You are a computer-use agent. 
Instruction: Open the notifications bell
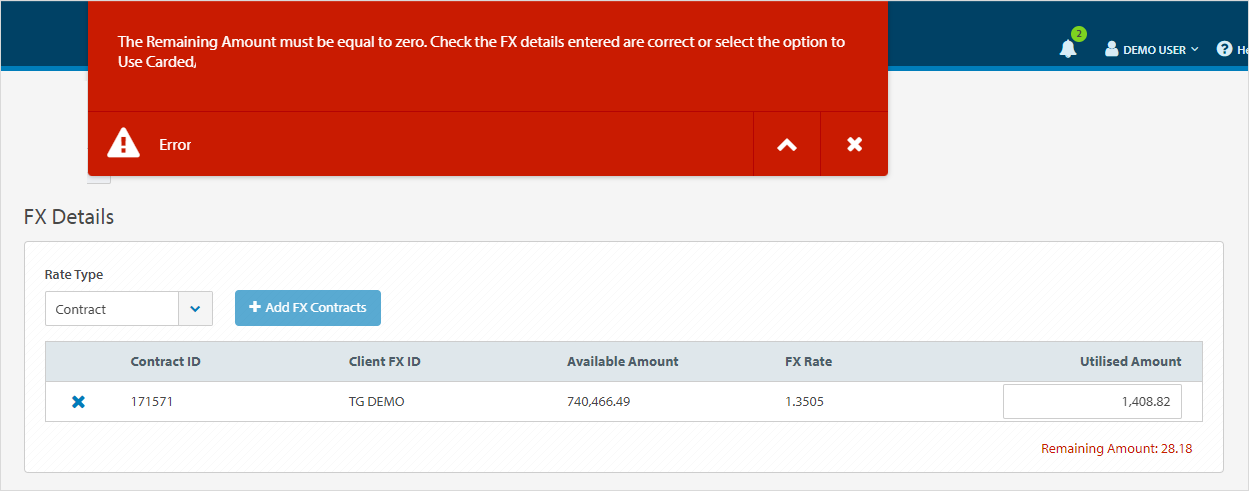[1068, 49]
